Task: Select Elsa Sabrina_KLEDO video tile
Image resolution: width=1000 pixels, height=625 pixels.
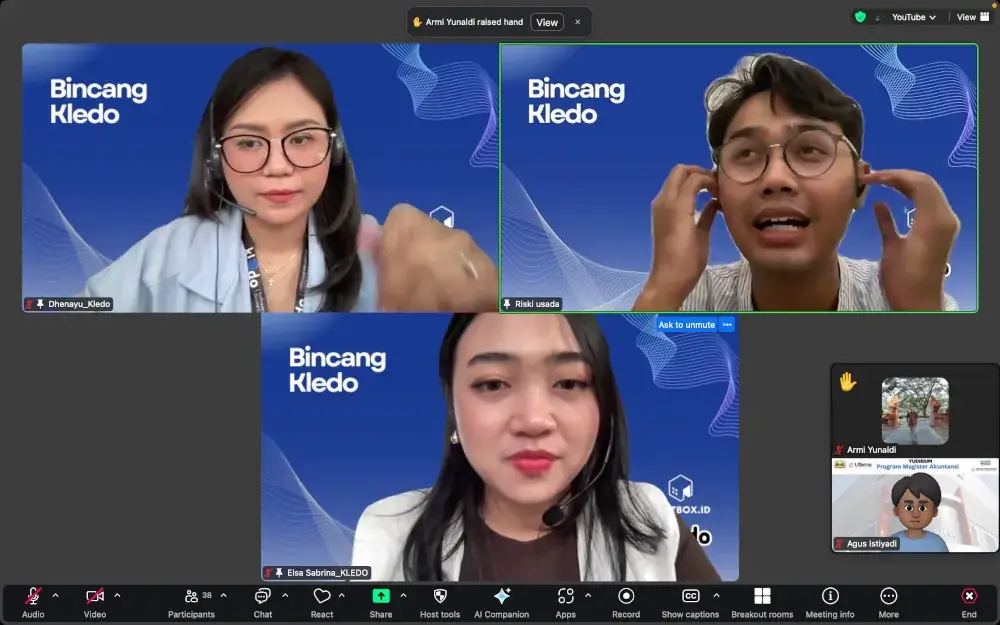Action: [x=499, y=446]
